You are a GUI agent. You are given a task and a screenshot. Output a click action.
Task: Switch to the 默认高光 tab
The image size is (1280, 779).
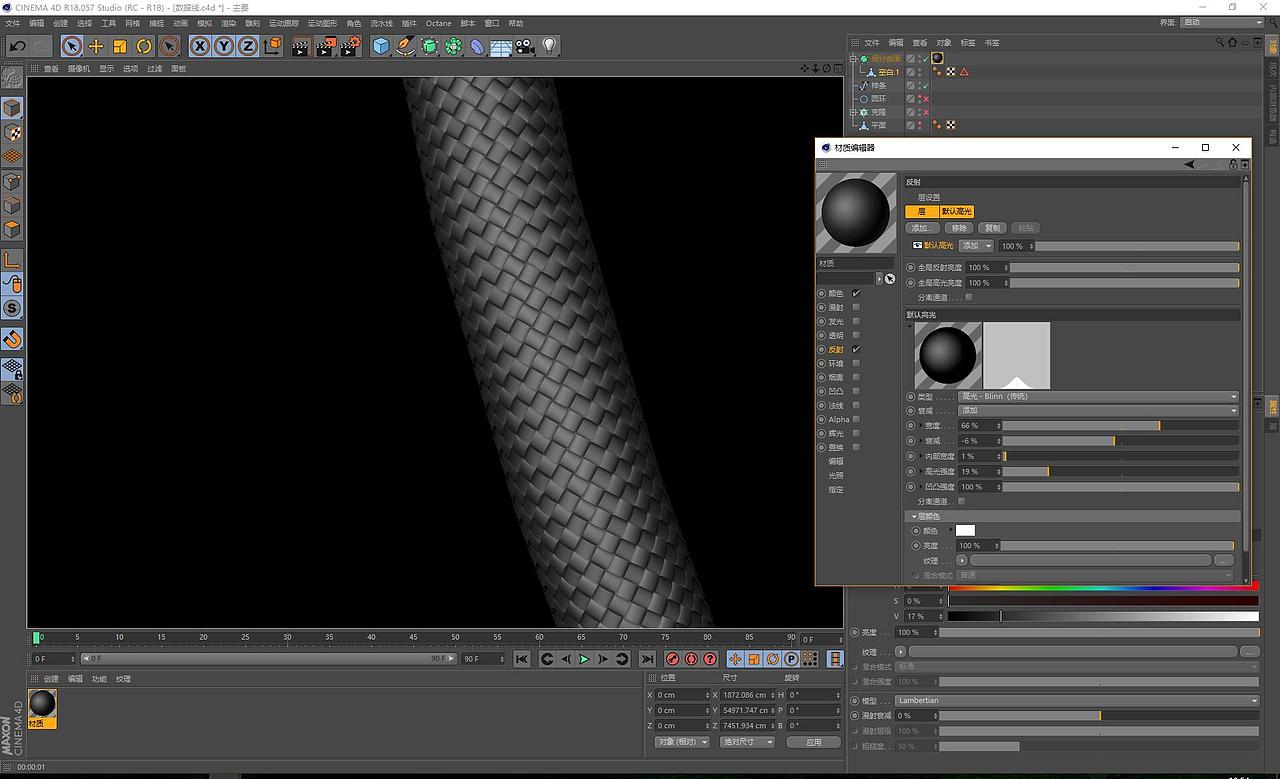(956, 211)
